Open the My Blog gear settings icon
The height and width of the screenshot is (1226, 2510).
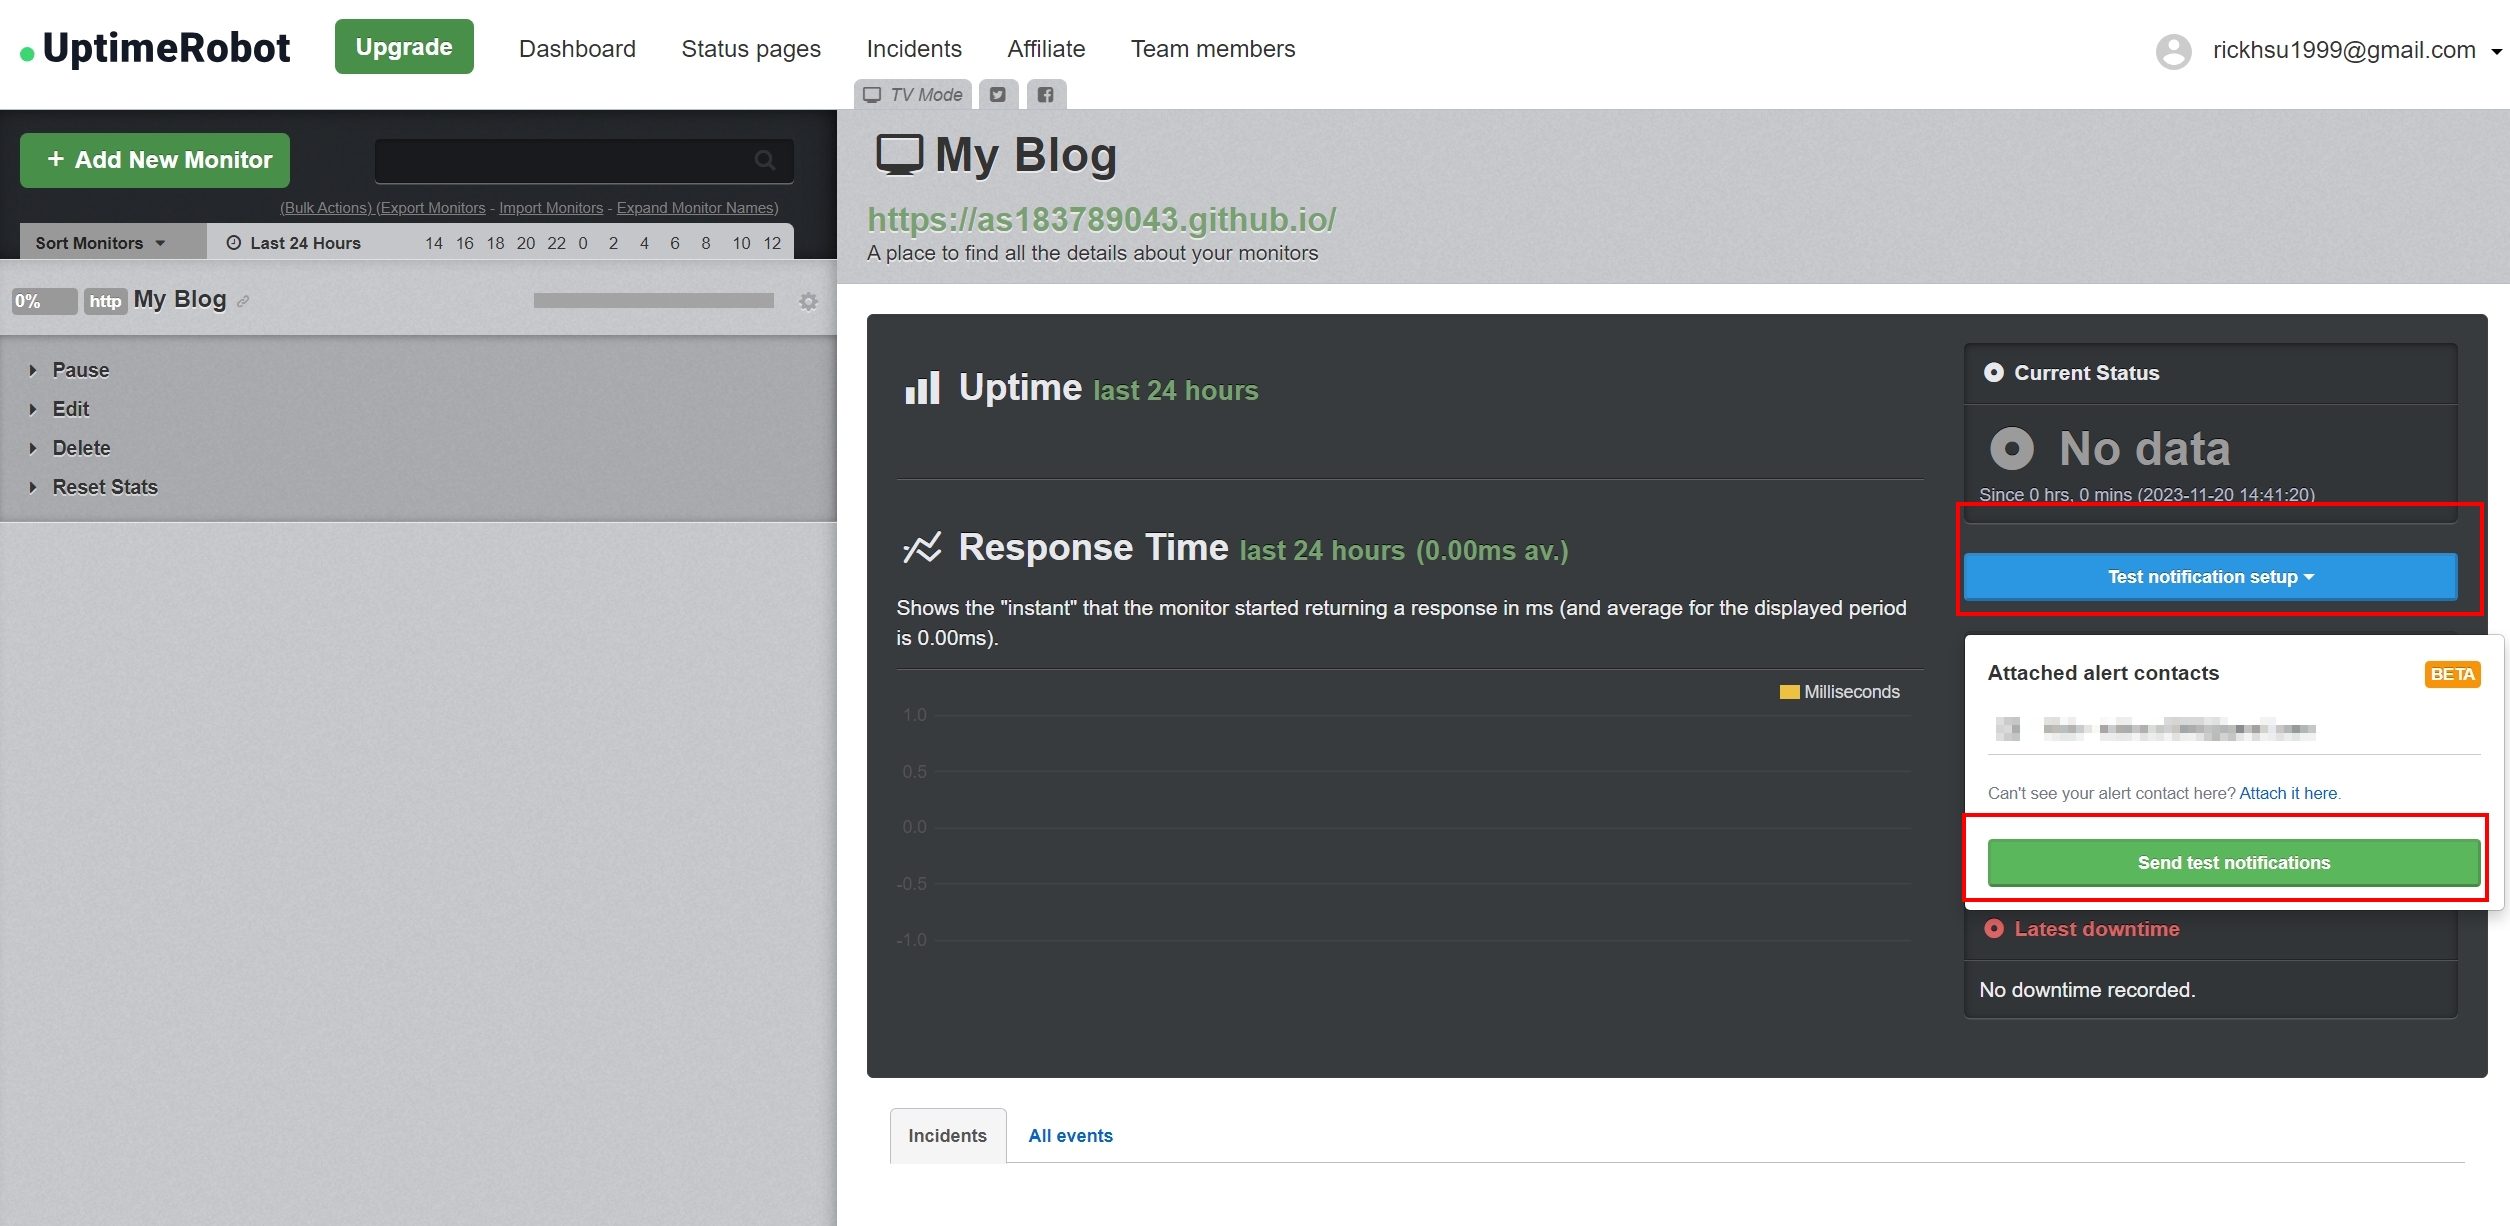coord(808,301)
